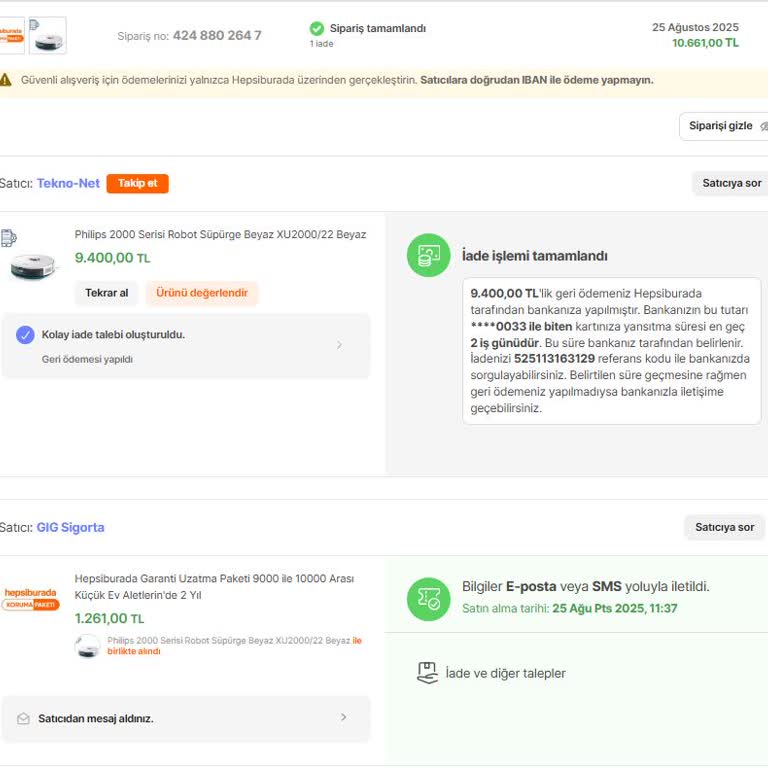Image resolution: width=768 pixels, height=768 pixels.
Task: Expand Satıcıdan mesaj aldınız row chevron
Action: pos(343,718)
